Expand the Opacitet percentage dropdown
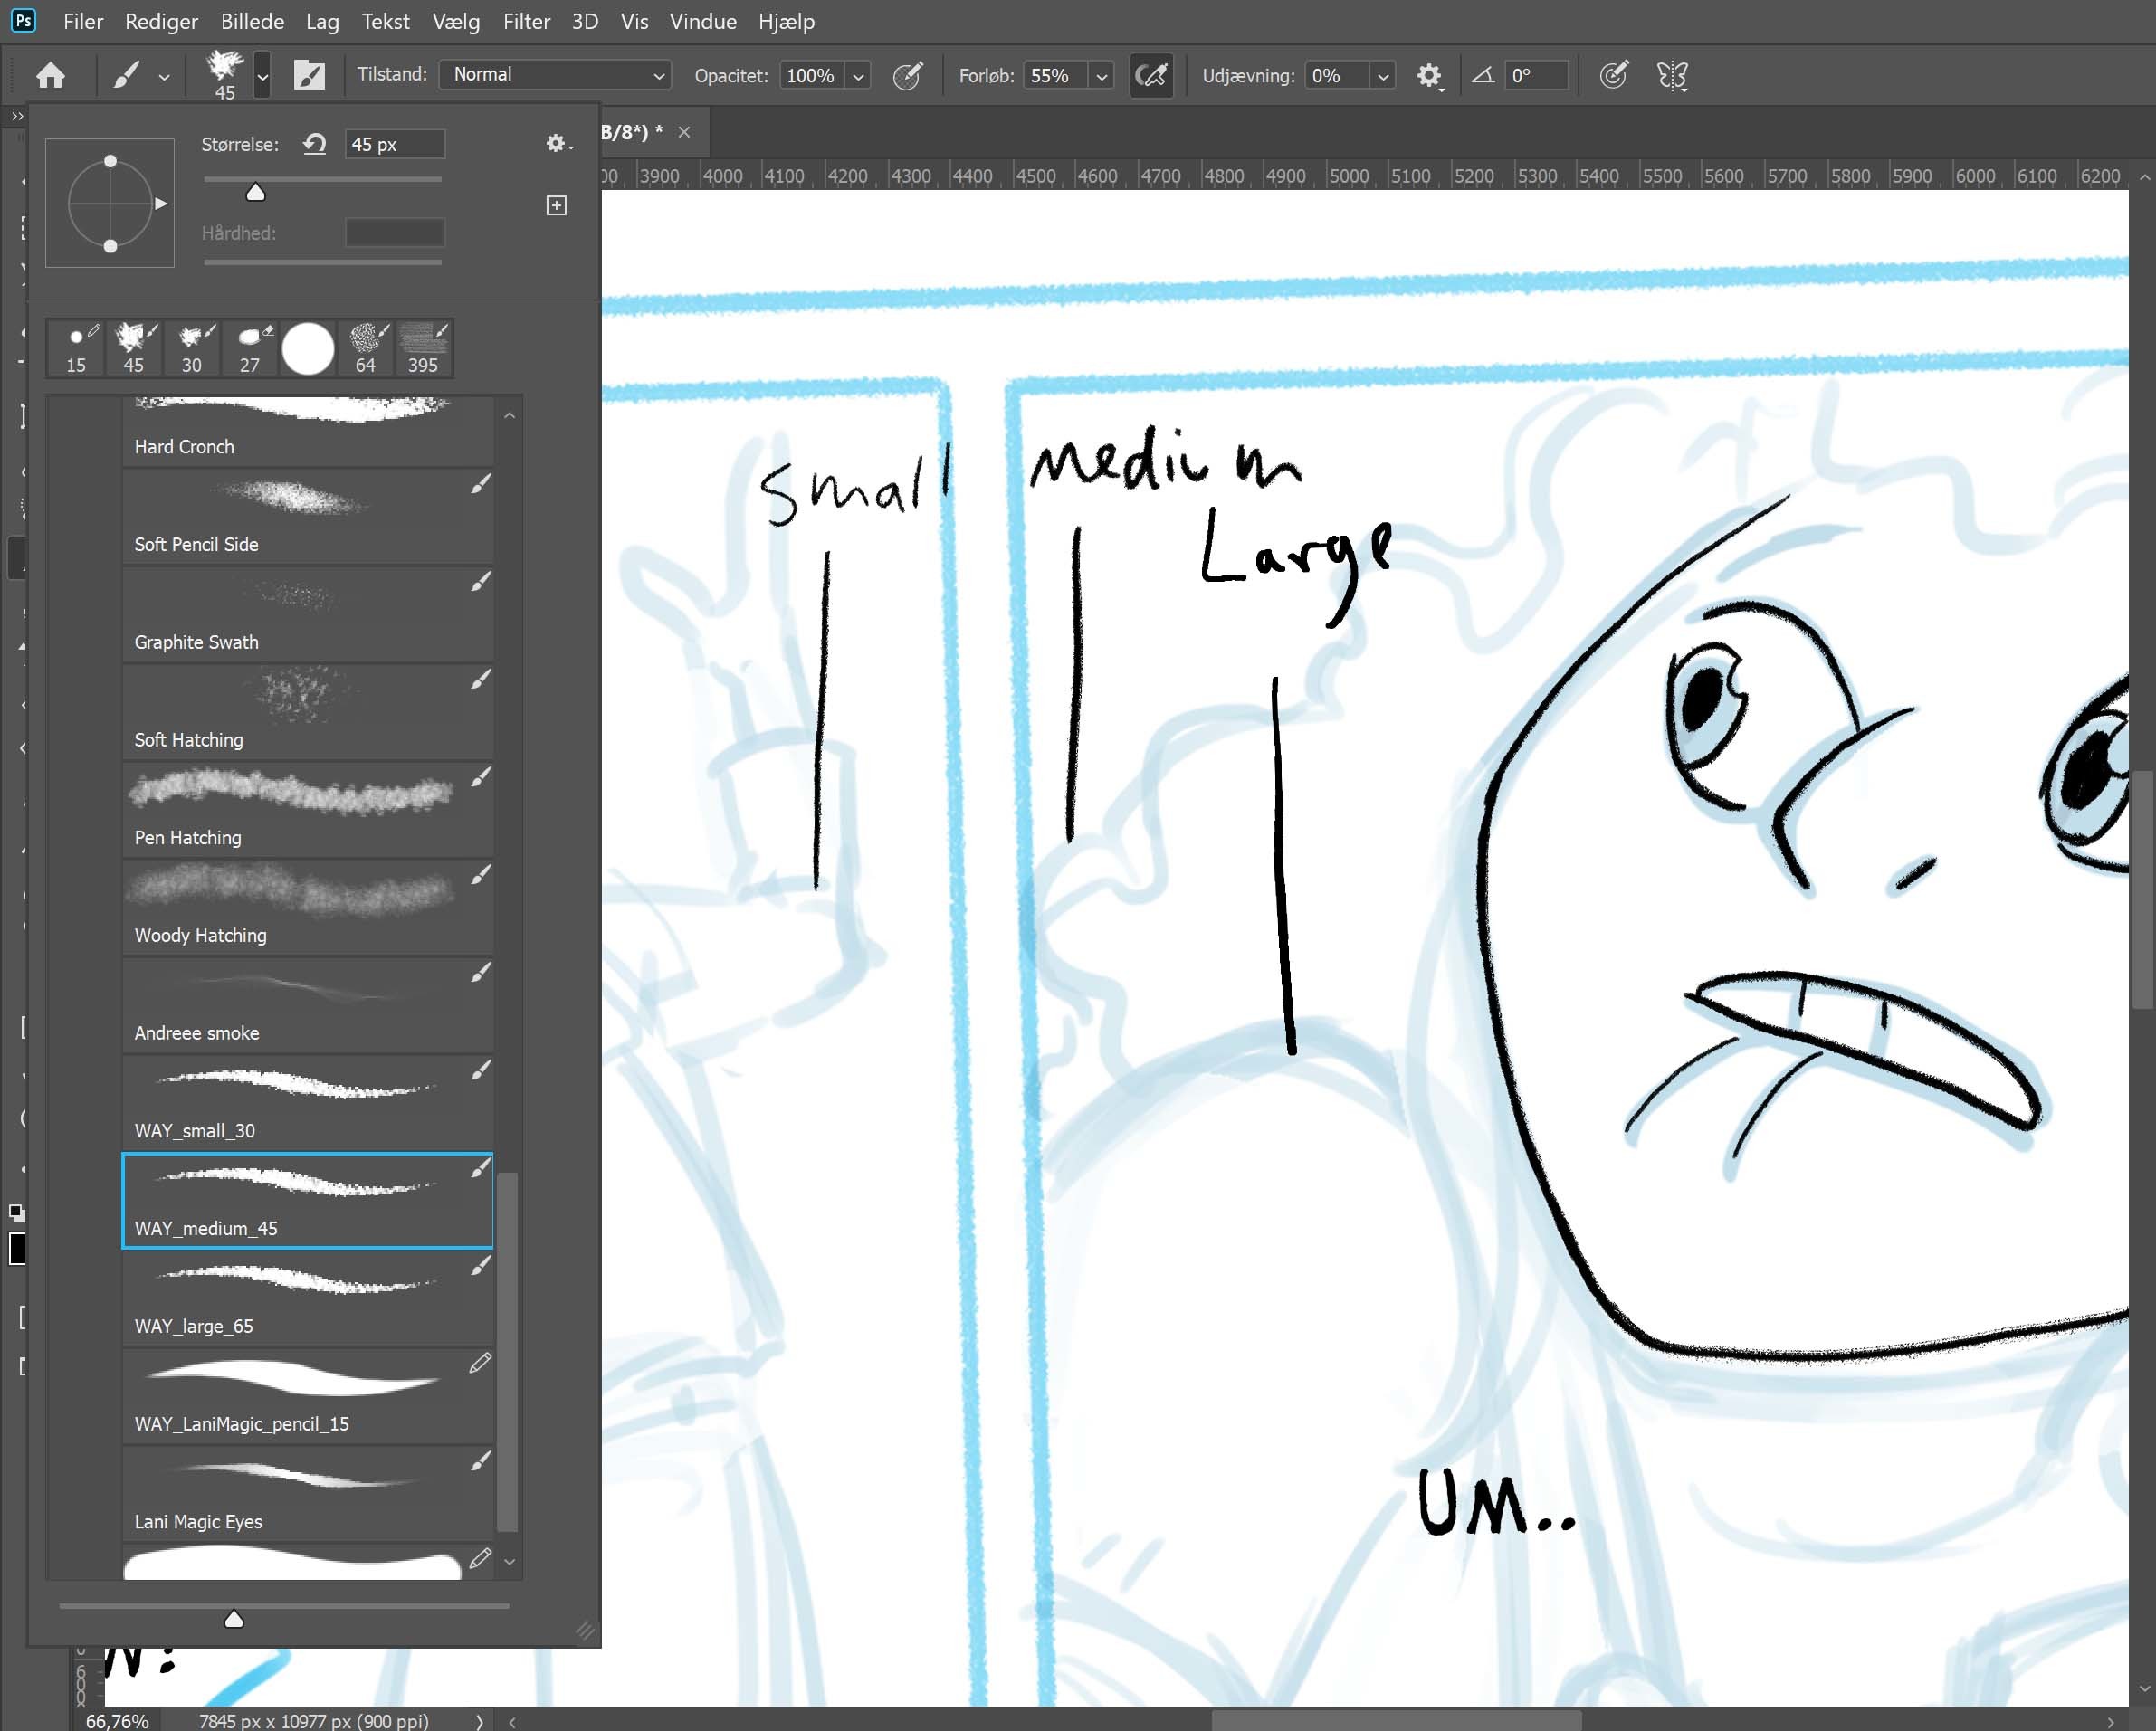Image resolution: width=2156 pixels, height=1731 pixels. (858, 76)
